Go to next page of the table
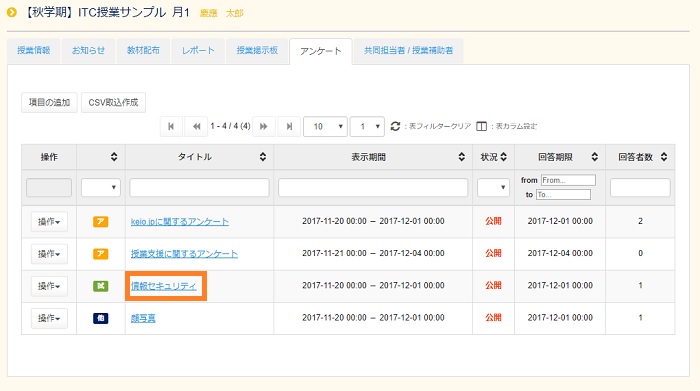This screenshot has height=391, width=700. tap(263, 126)
